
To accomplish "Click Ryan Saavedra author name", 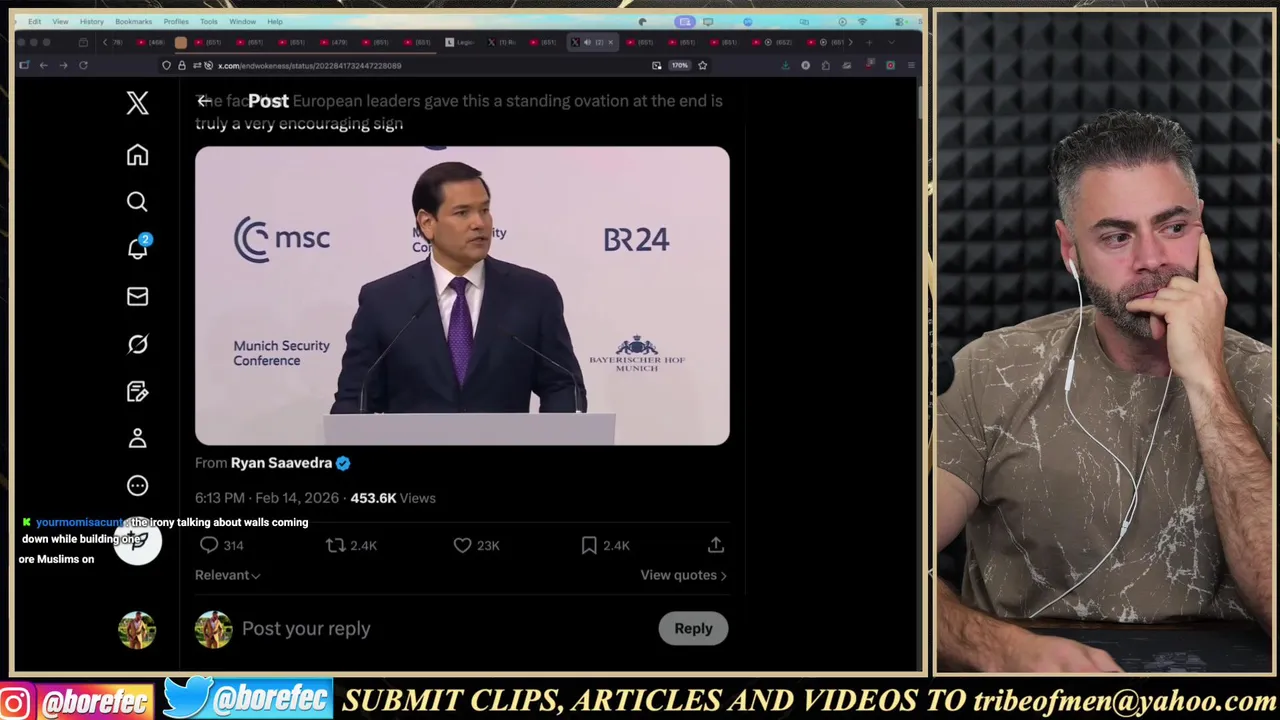I will tap(281, 463).
